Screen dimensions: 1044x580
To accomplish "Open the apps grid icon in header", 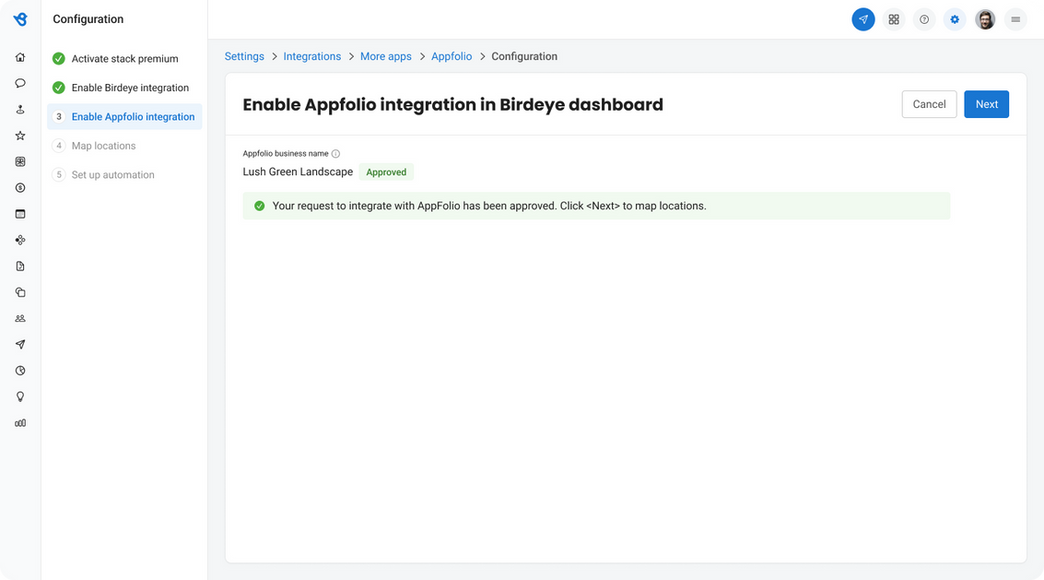I will [x=894, y=19].
